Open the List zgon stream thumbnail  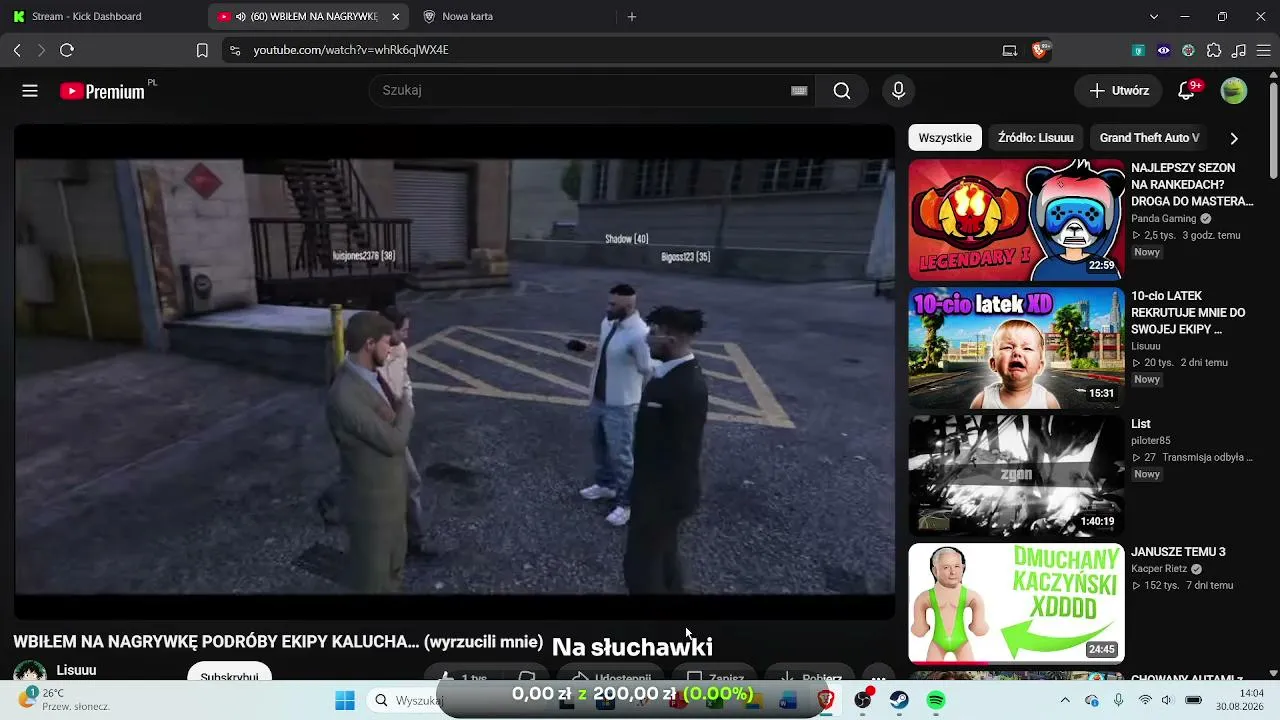1016,476
